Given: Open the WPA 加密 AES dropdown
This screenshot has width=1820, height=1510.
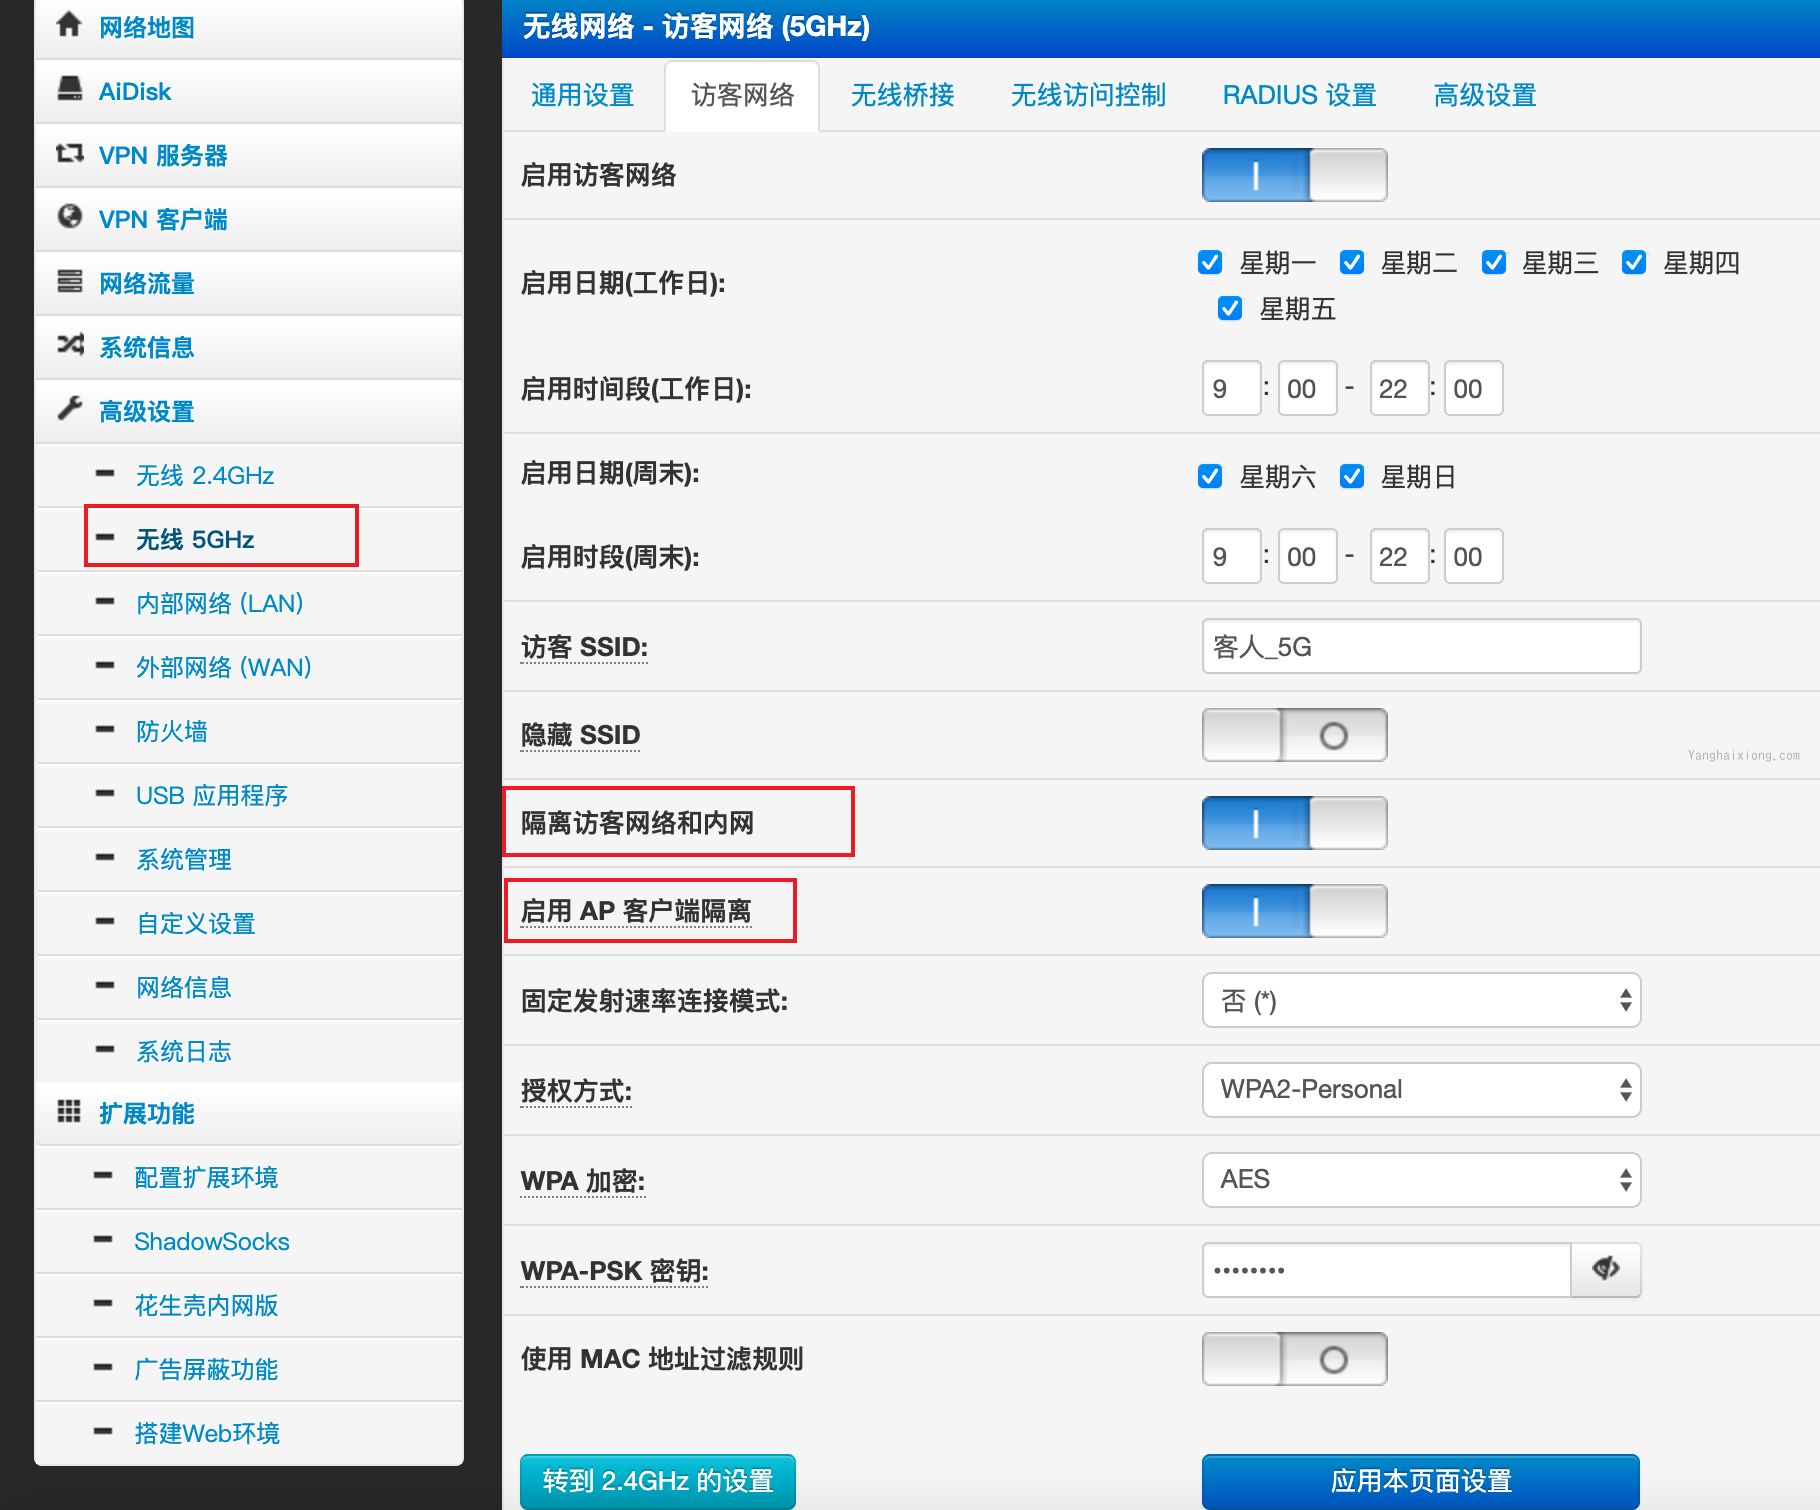Looking at the screenshot, I should (1421, 1180).
